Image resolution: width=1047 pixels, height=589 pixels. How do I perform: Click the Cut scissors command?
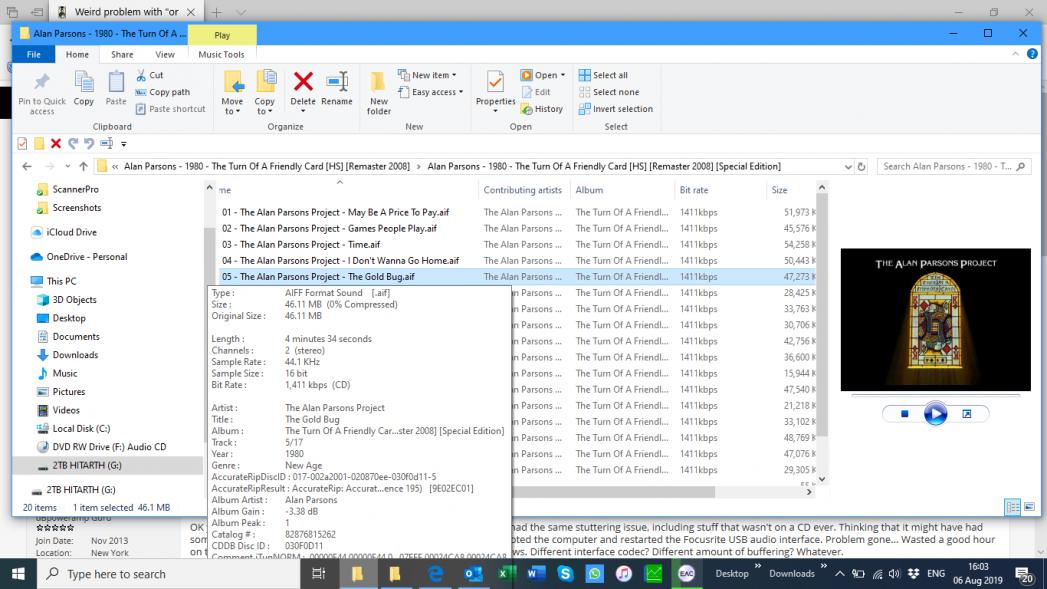click(x=149, y=75)
